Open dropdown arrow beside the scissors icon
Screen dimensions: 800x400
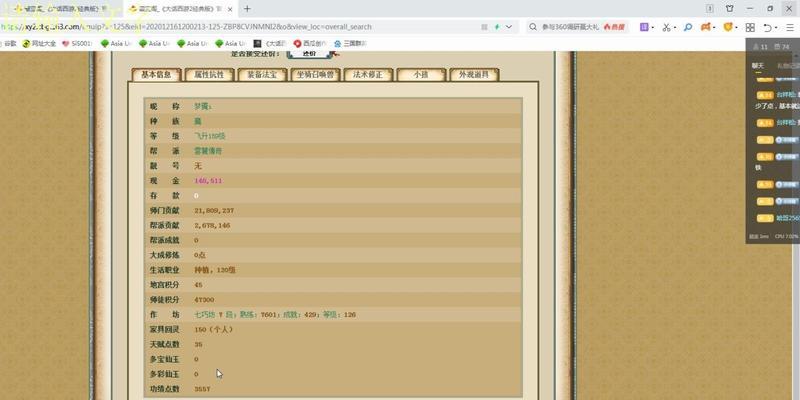coord(677,27)
